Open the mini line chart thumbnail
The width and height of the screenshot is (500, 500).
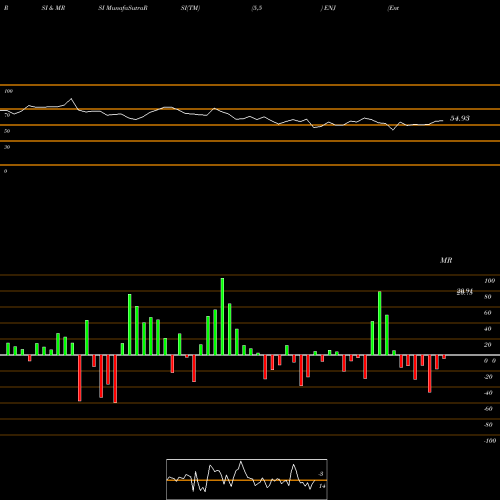pos(247,479)
